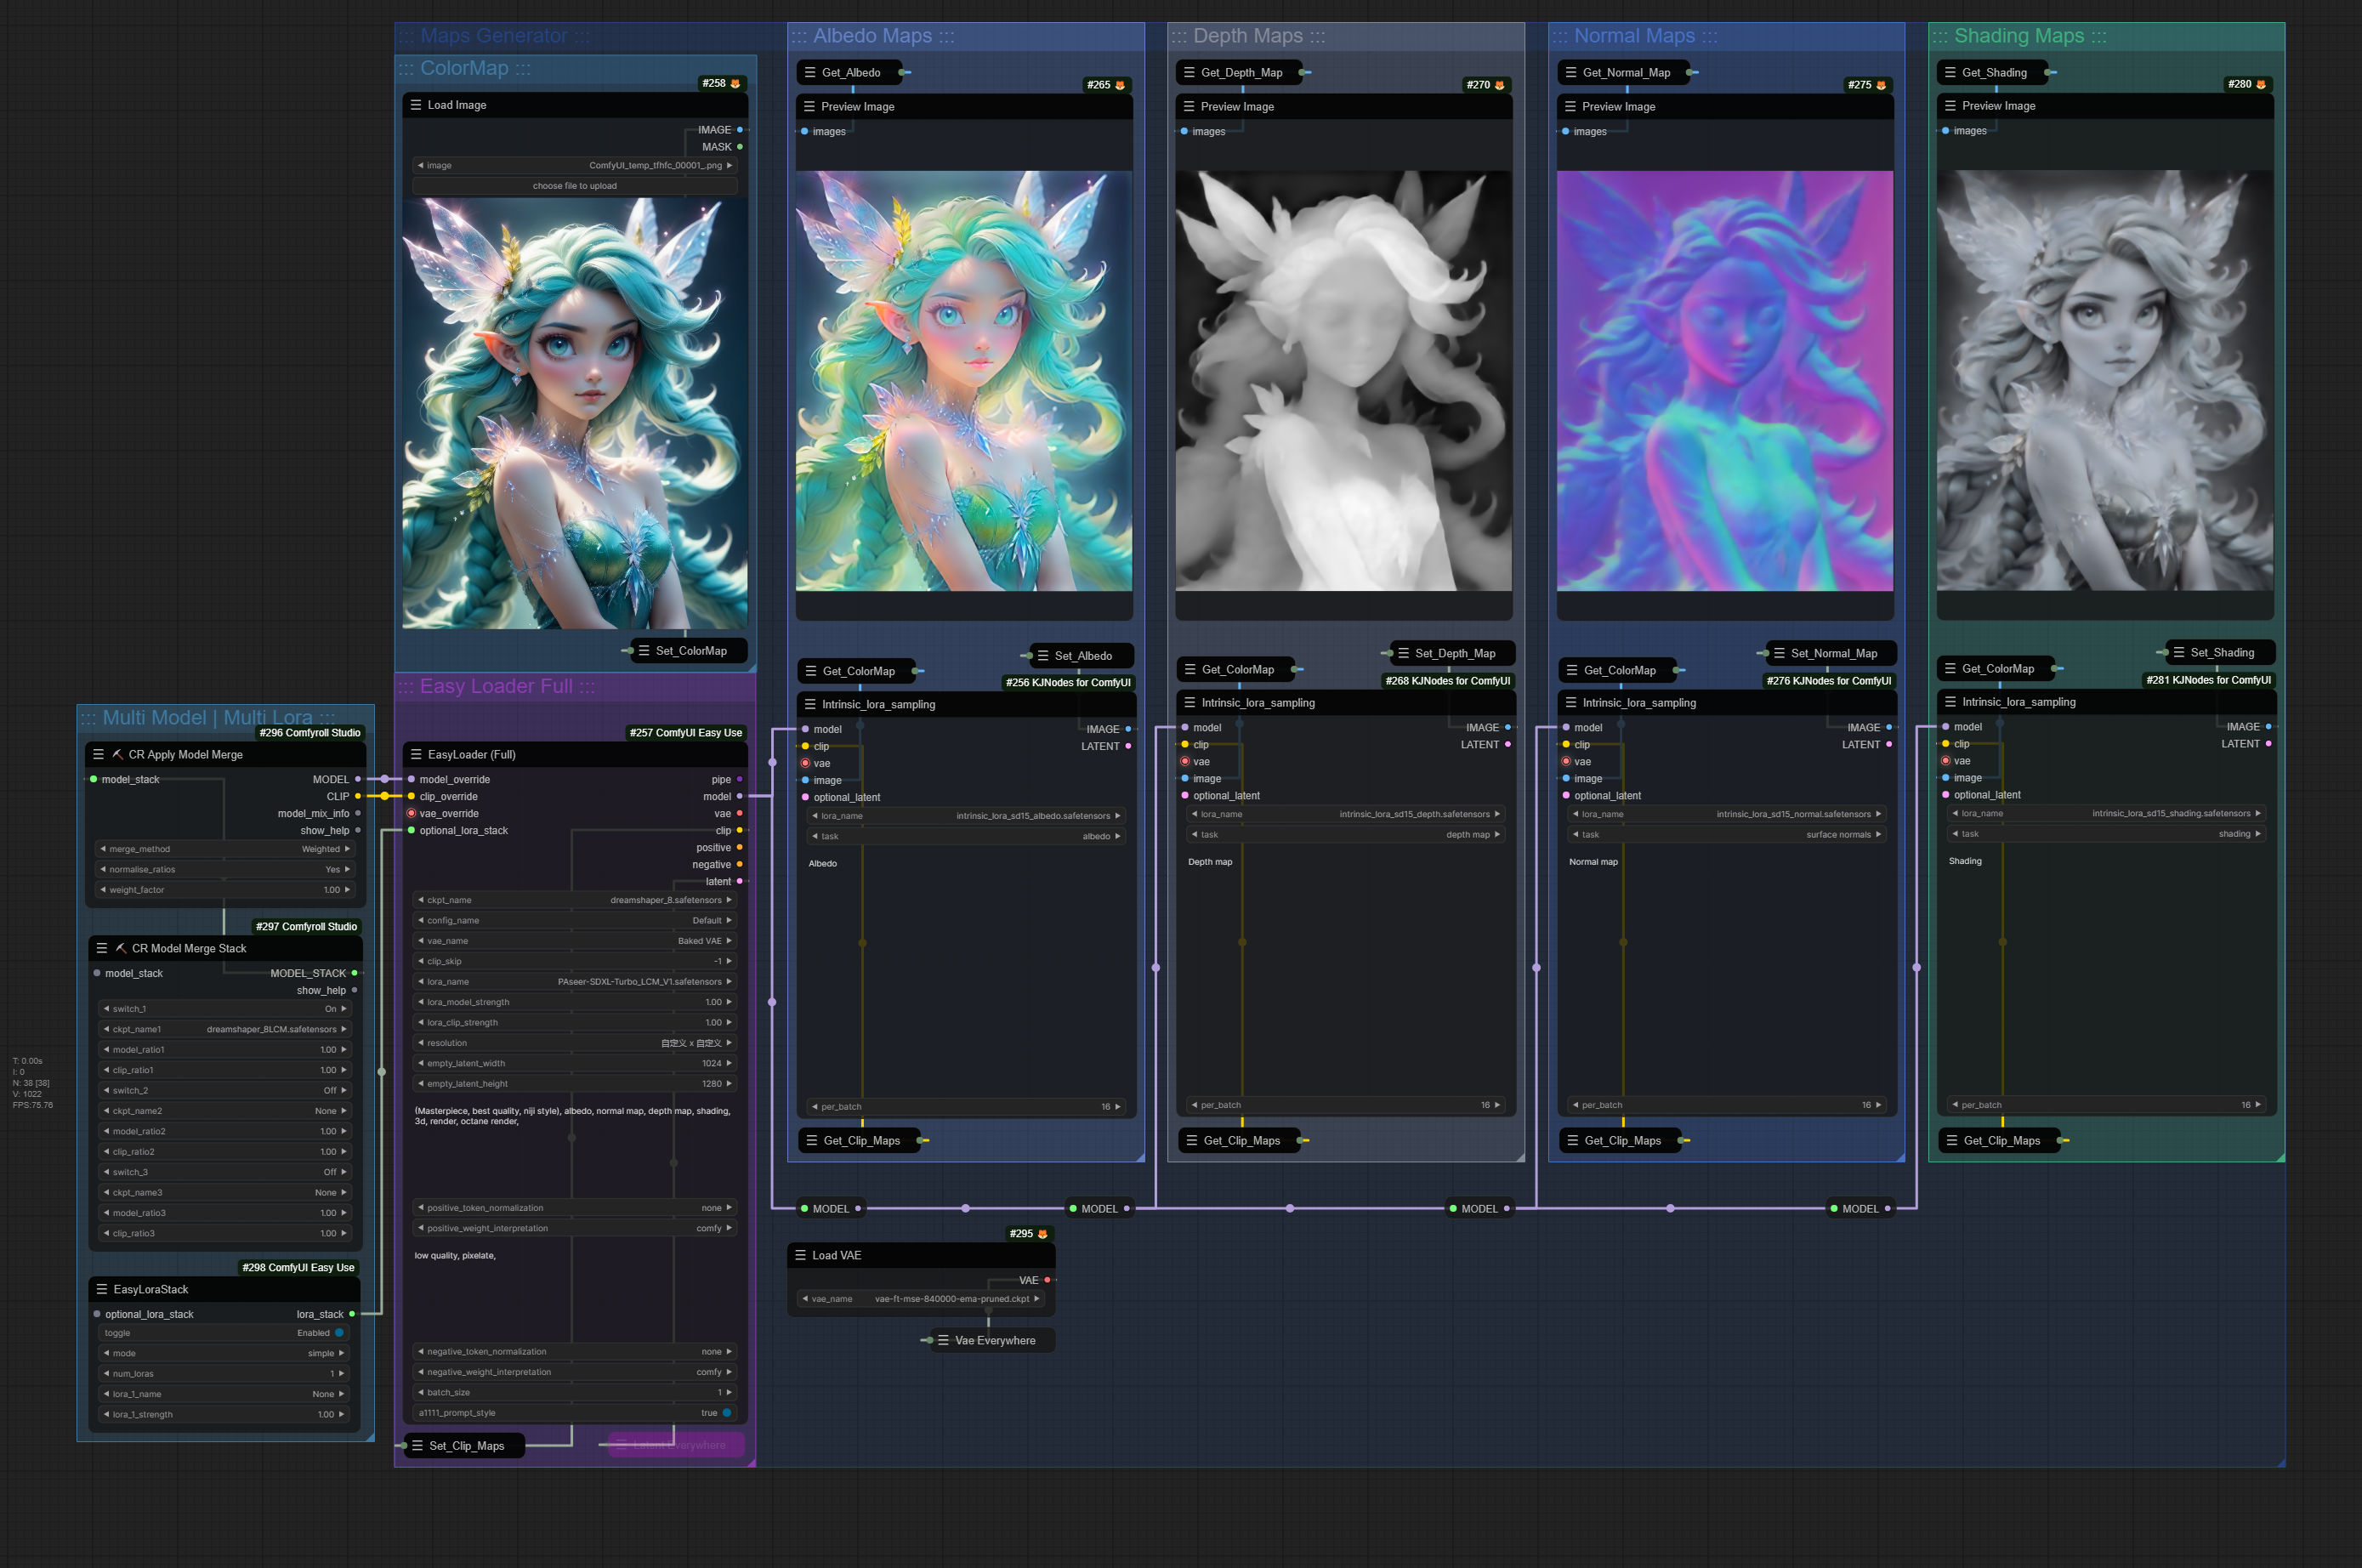
Task: Click hammer icon on CR Apply Model Merge
Action: pos(117,755)
